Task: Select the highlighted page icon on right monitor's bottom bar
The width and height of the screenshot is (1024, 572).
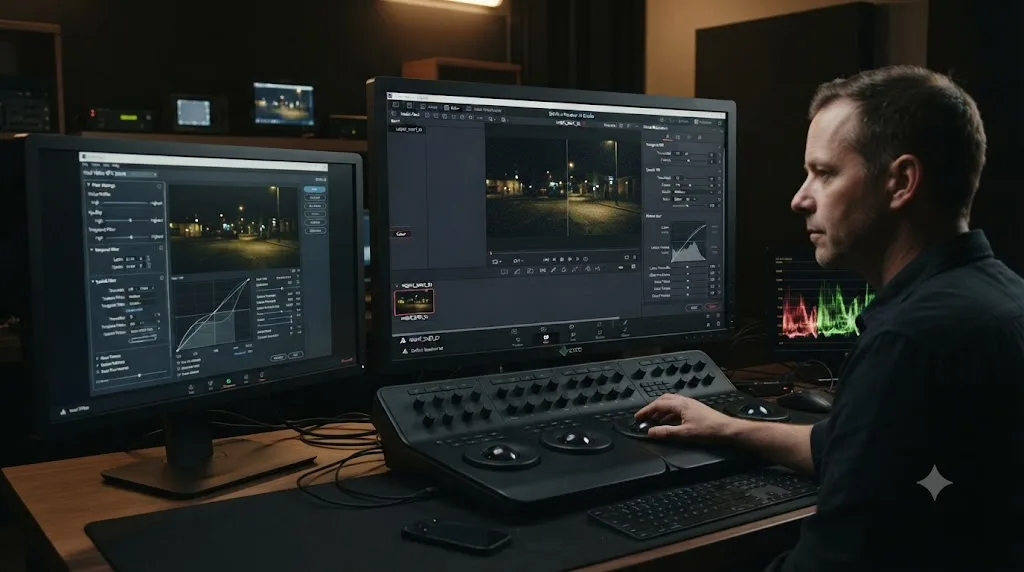Action: (x=546, y=338)
